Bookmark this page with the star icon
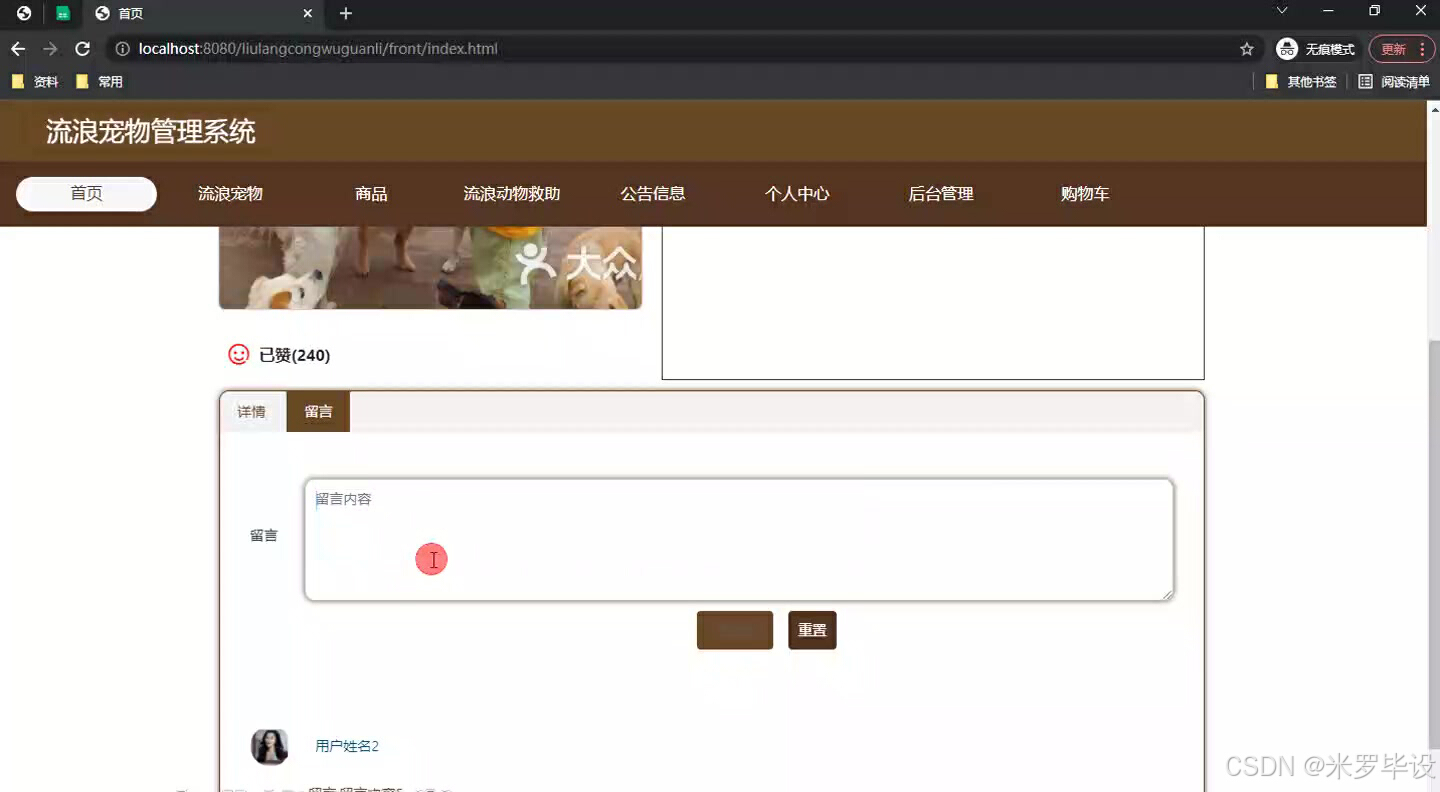The width and height of the screenshot is (1440, 792). (1247, 49)
